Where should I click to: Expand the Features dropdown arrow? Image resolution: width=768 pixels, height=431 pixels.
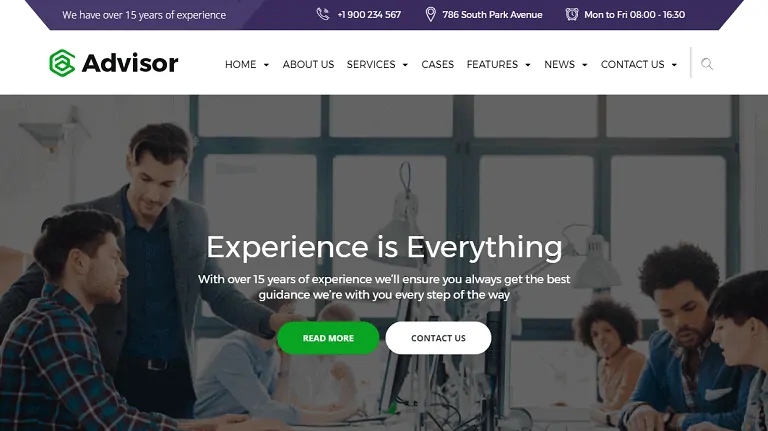(x=528, y=65)
